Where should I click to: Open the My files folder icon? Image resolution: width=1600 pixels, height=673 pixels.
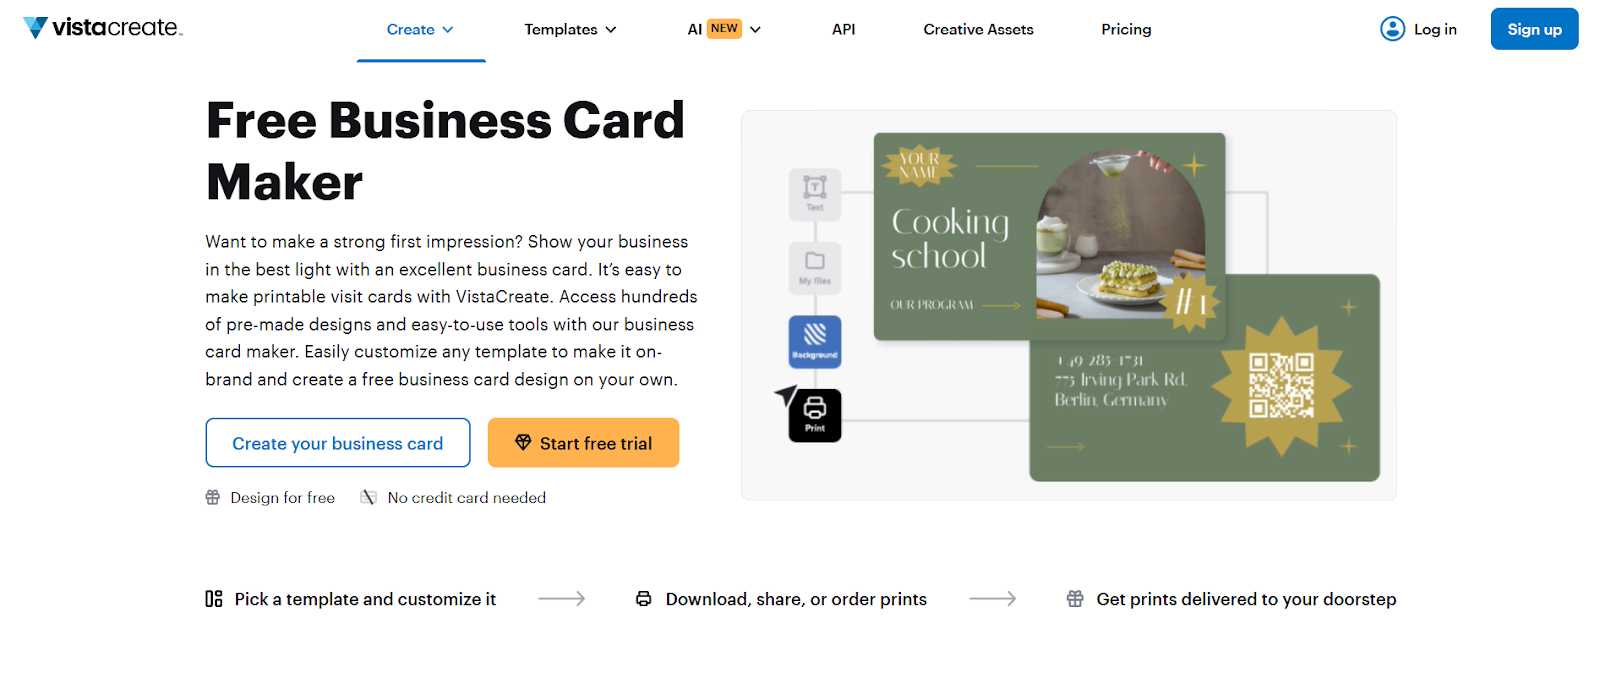pos(815,268)
